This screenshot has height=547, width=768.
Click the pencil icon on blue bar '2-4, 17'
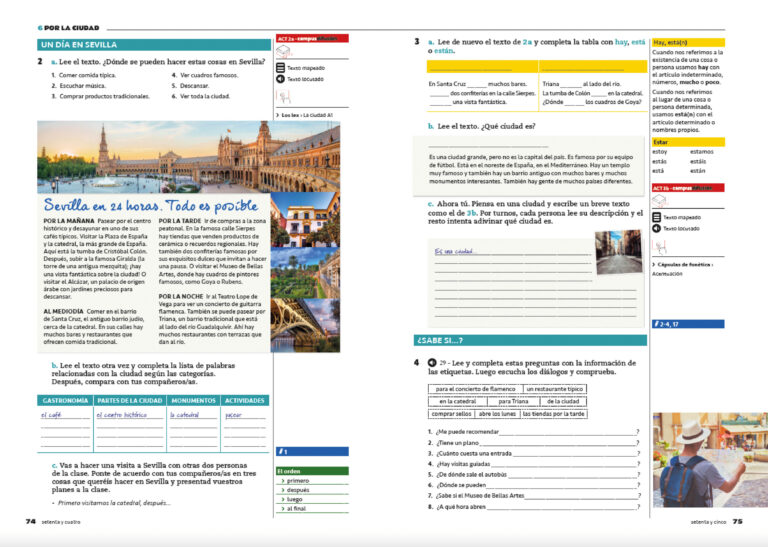[656, 324]
